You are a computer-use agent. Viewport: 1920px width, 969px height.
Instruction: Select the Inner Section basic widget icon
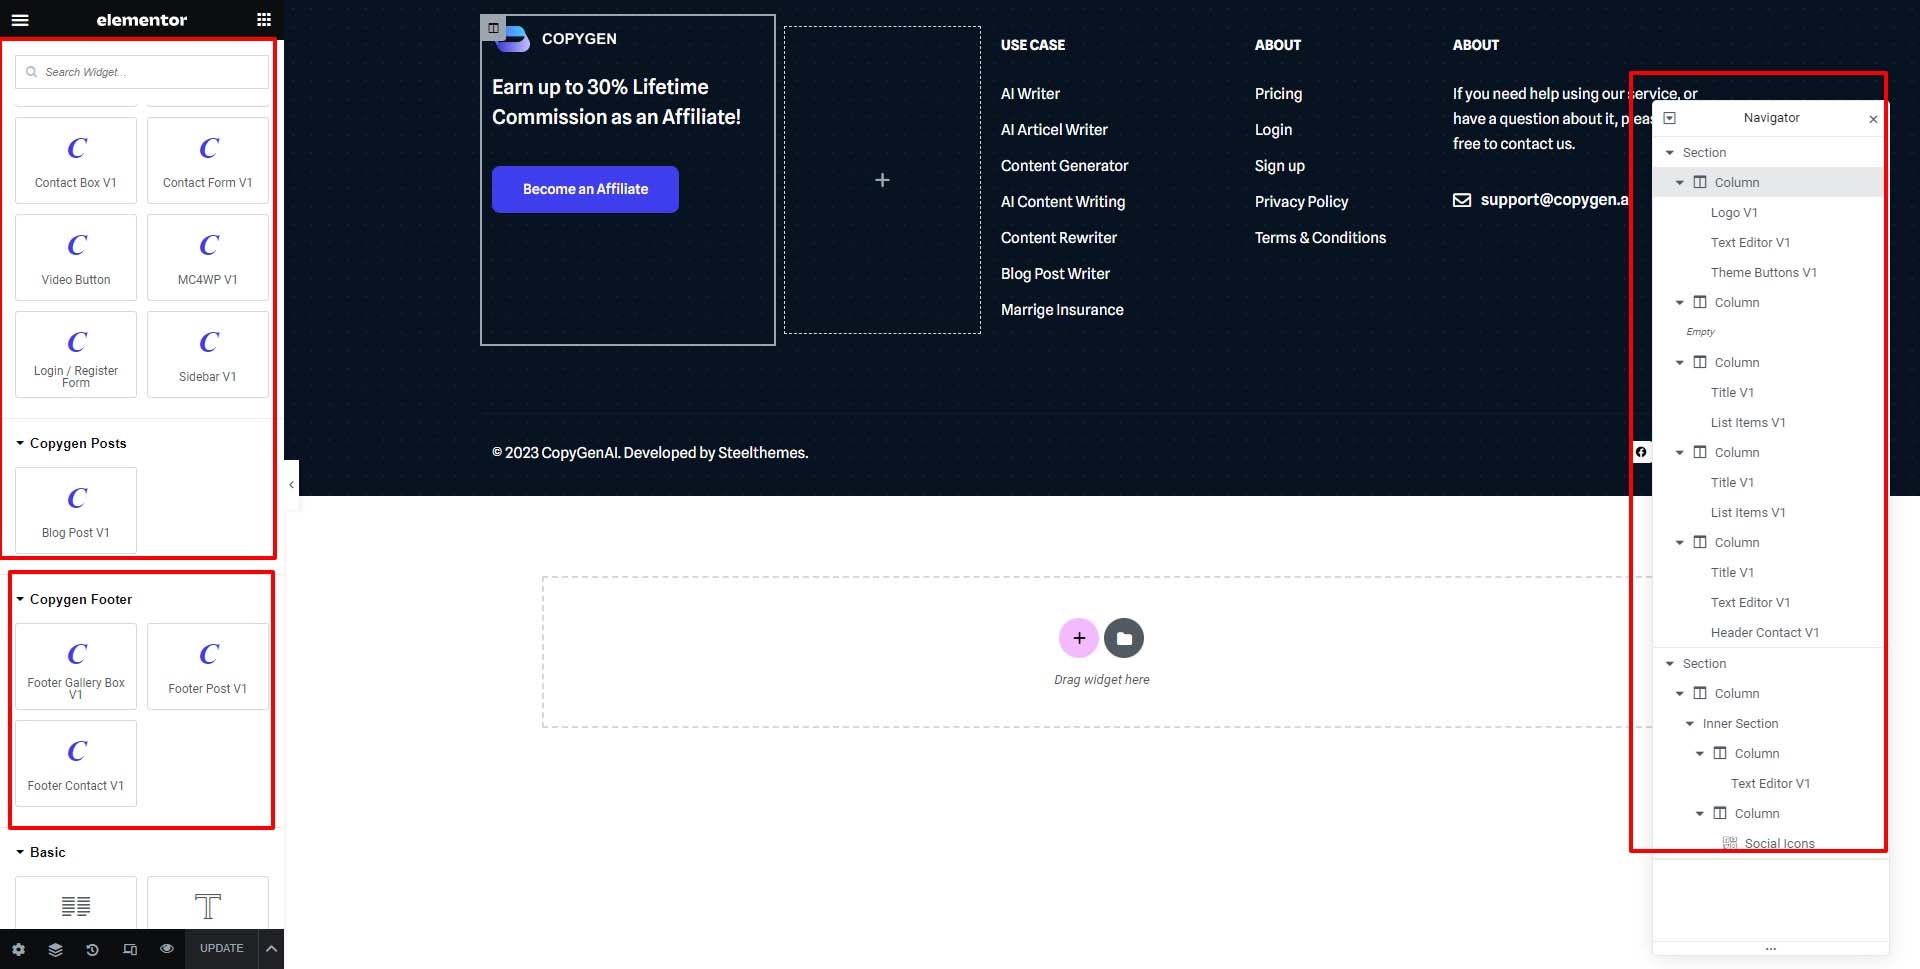(76, 906)
